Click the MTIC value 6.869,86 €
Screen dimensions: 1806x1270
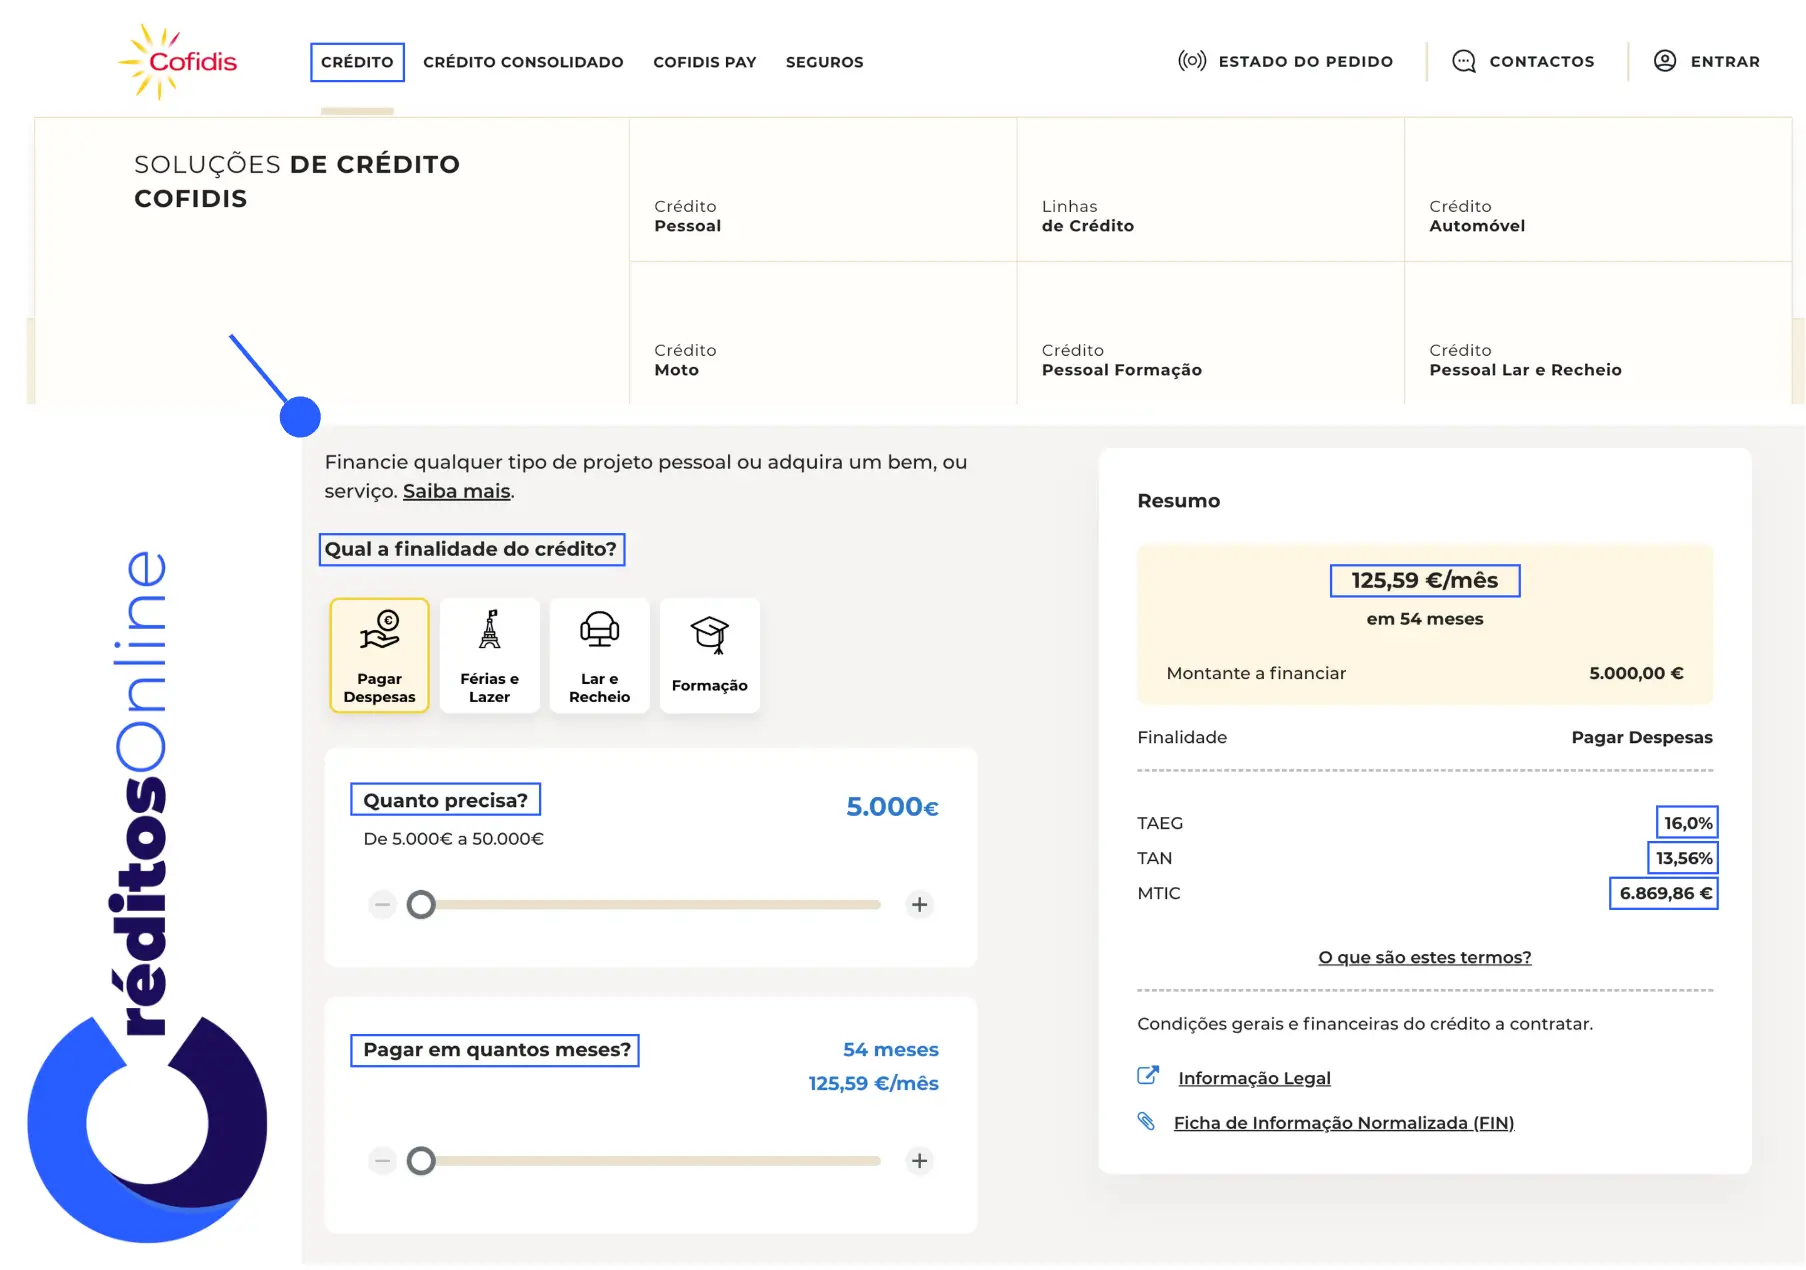(x=1665, y=894)
